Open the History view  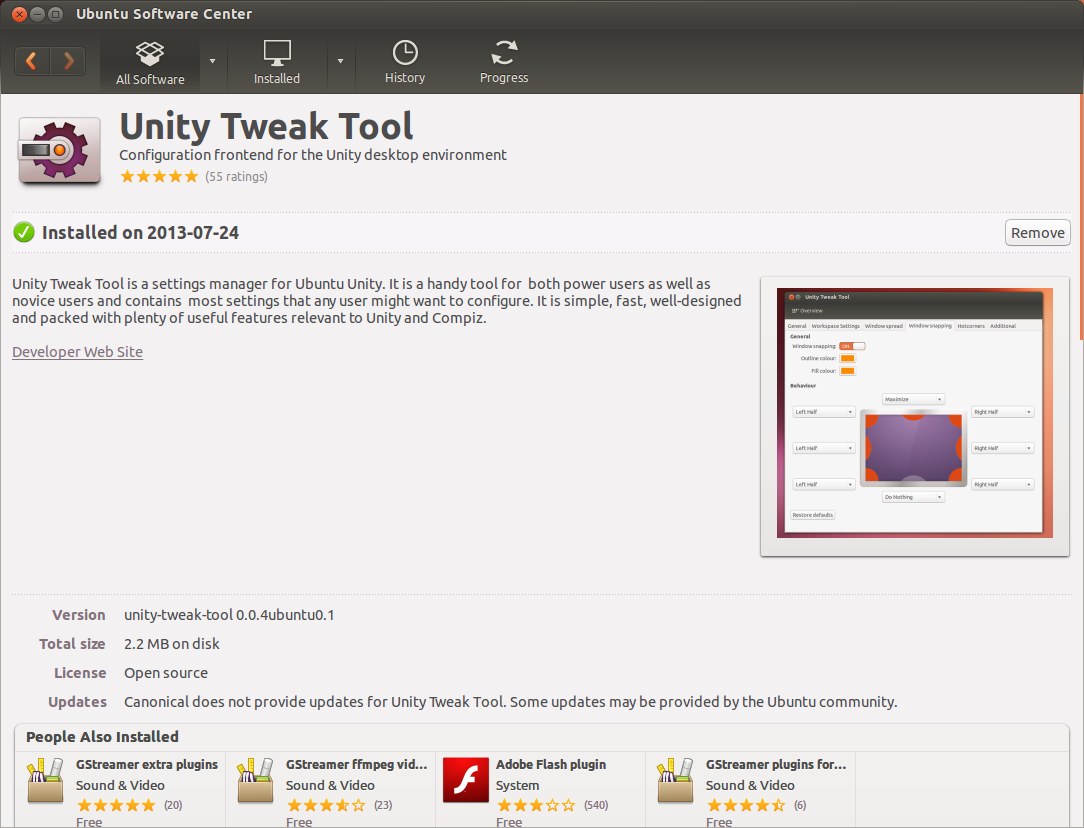pos(405,62)
